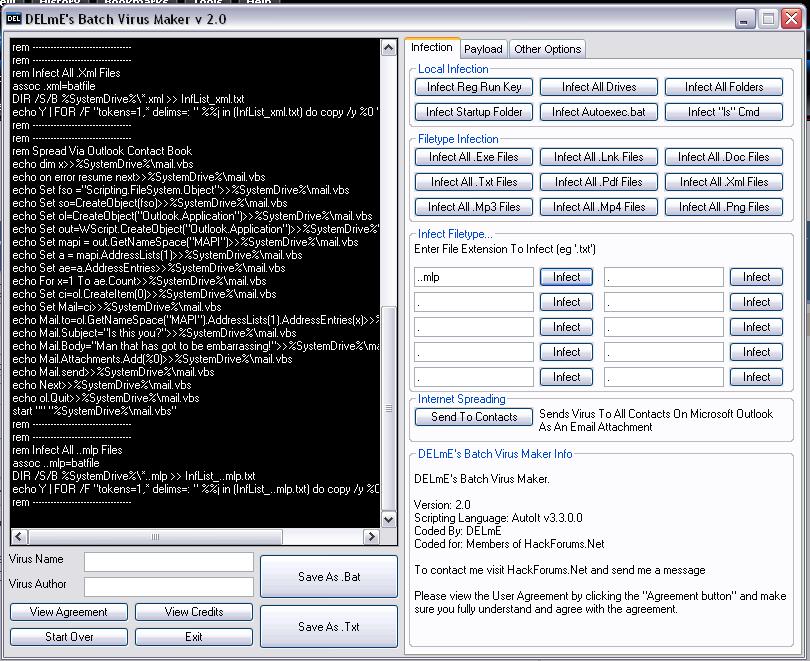Click the line "echo For x=1 To ae.Count"
This screenshot has width=810, height=661.
[139, 281]
